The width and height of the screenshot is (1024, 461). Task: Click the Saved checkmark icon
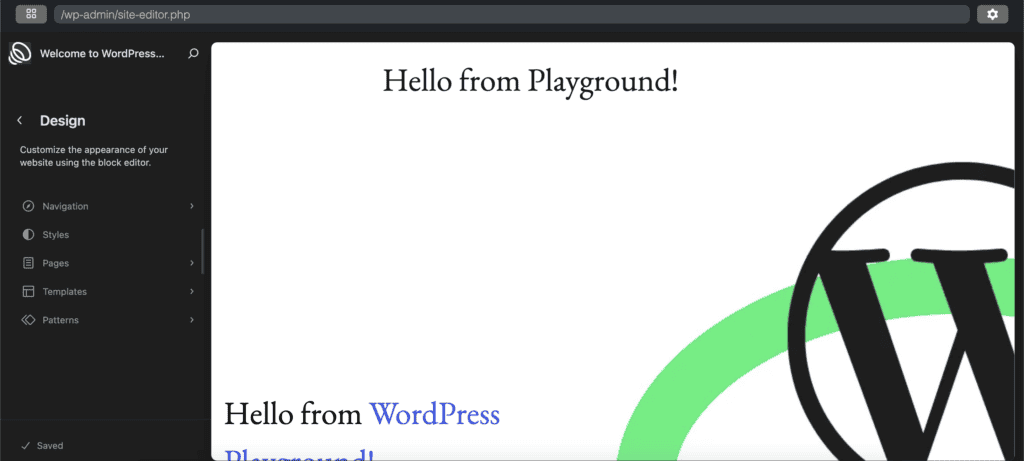click(25, 445)
